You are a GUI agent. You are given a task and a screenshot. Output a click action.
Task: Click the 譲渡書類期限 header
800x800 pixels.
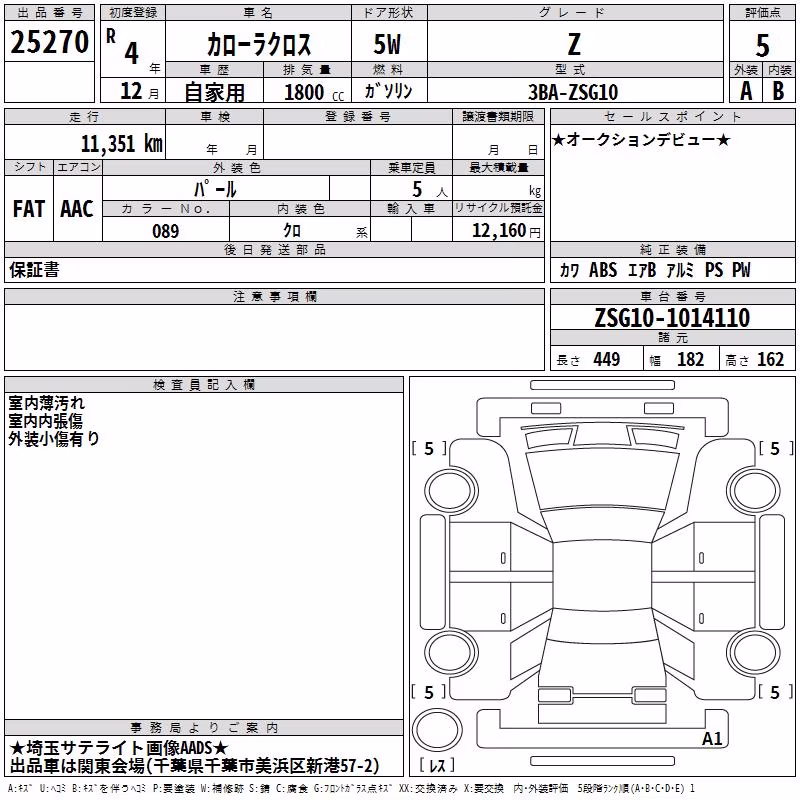[498, 116]
